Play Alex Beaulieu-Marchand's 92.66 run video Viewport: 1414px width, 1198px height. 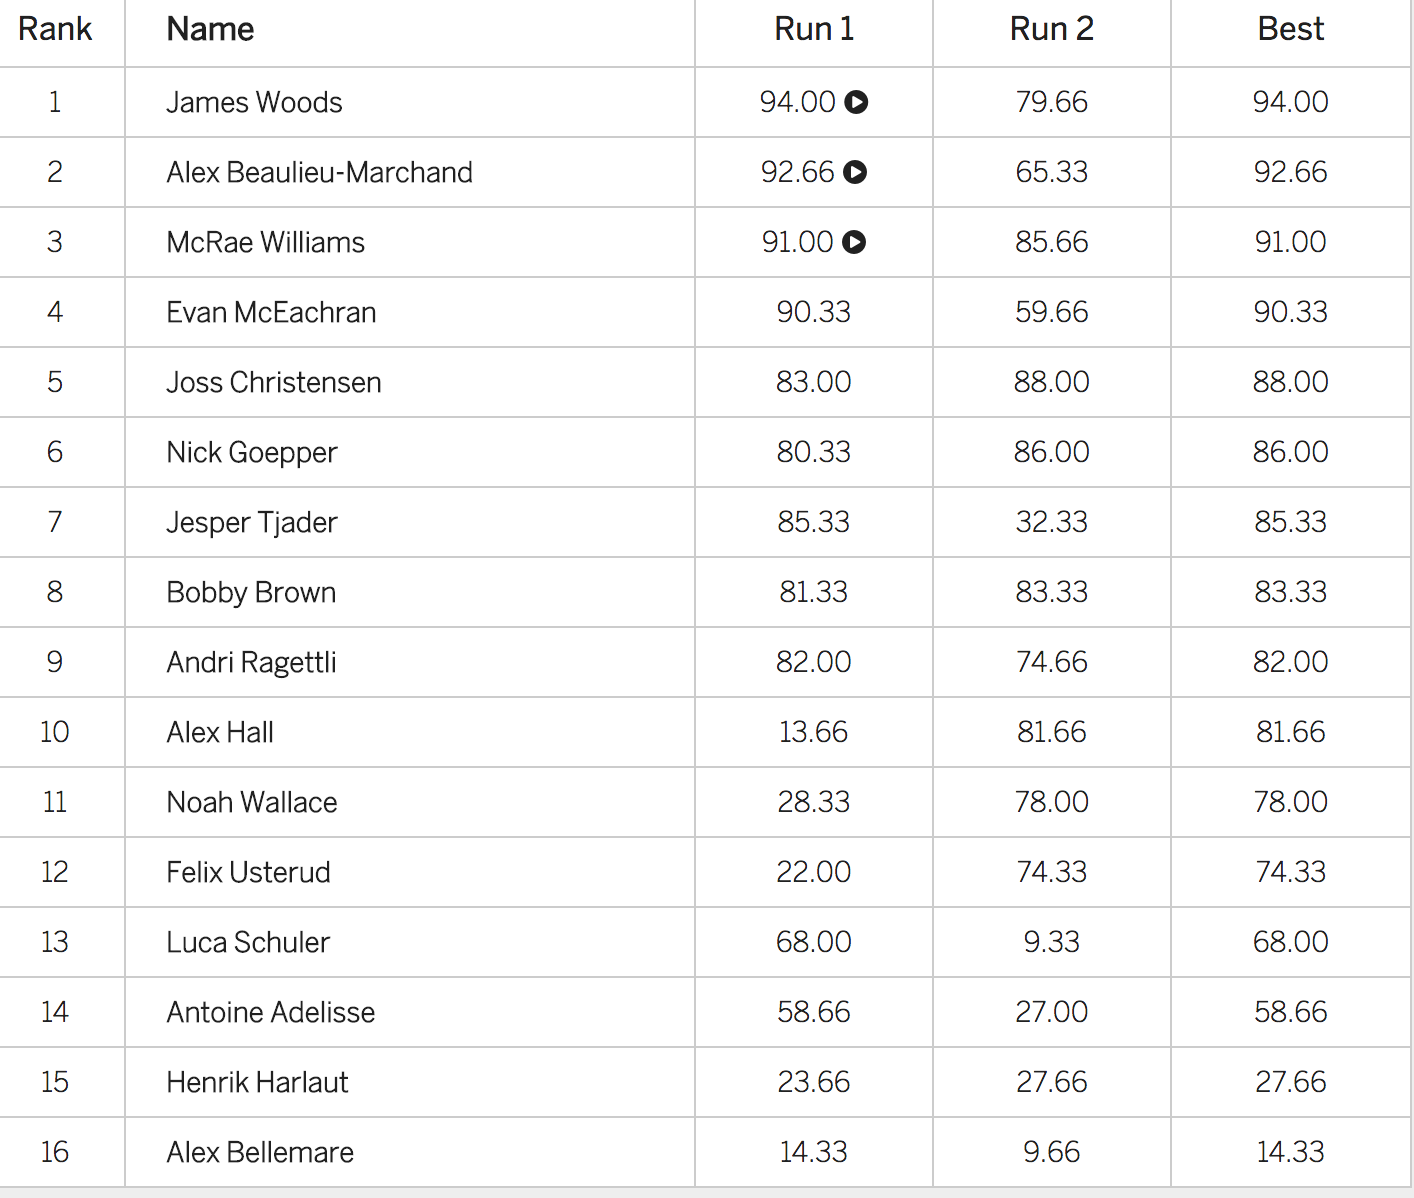855,172
